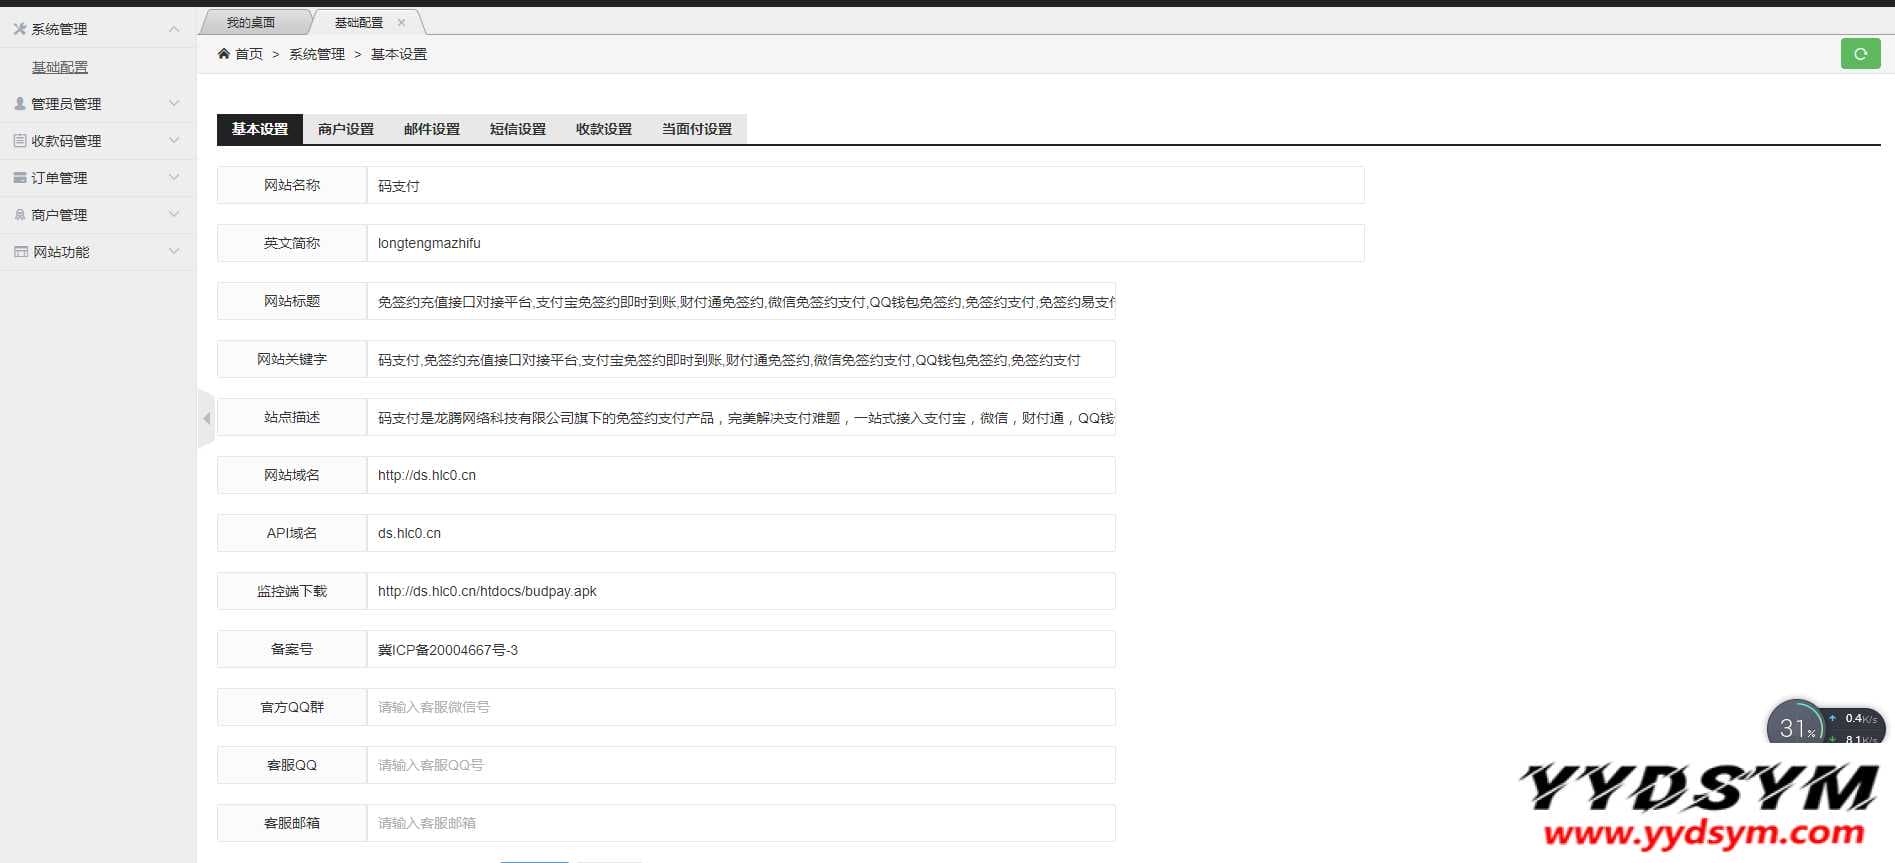The width and height of the screenshot is (1895, 863).
Task: Click the API域名 input field
Action: 741,533
